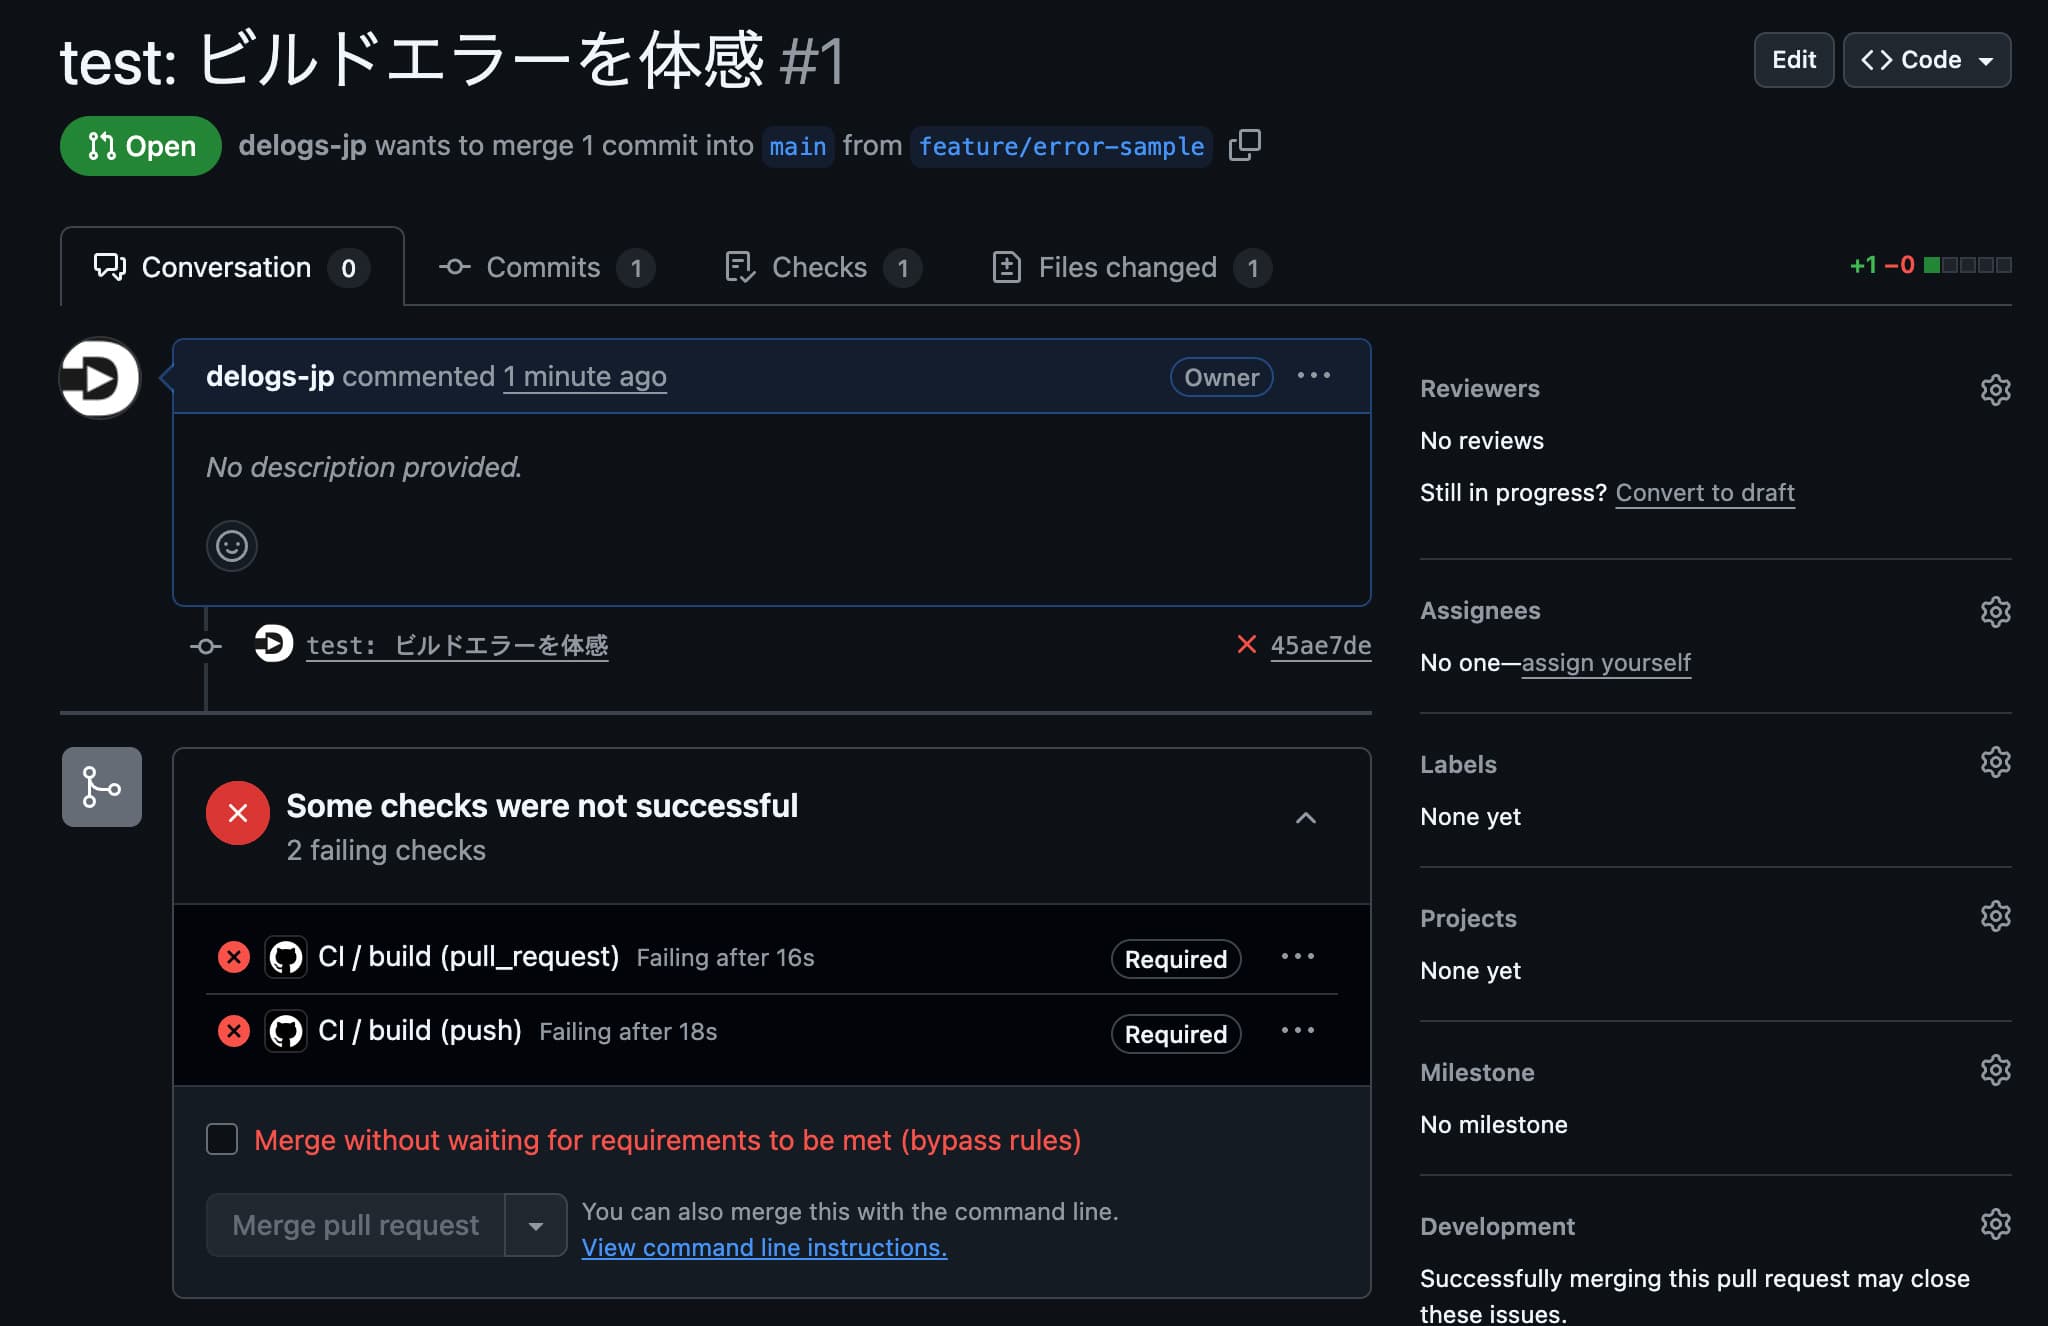The width and height of the screenshot is (2048, 1326).
Task: Click the delogs-jp large avatar
Action: (x=100, y=378)
